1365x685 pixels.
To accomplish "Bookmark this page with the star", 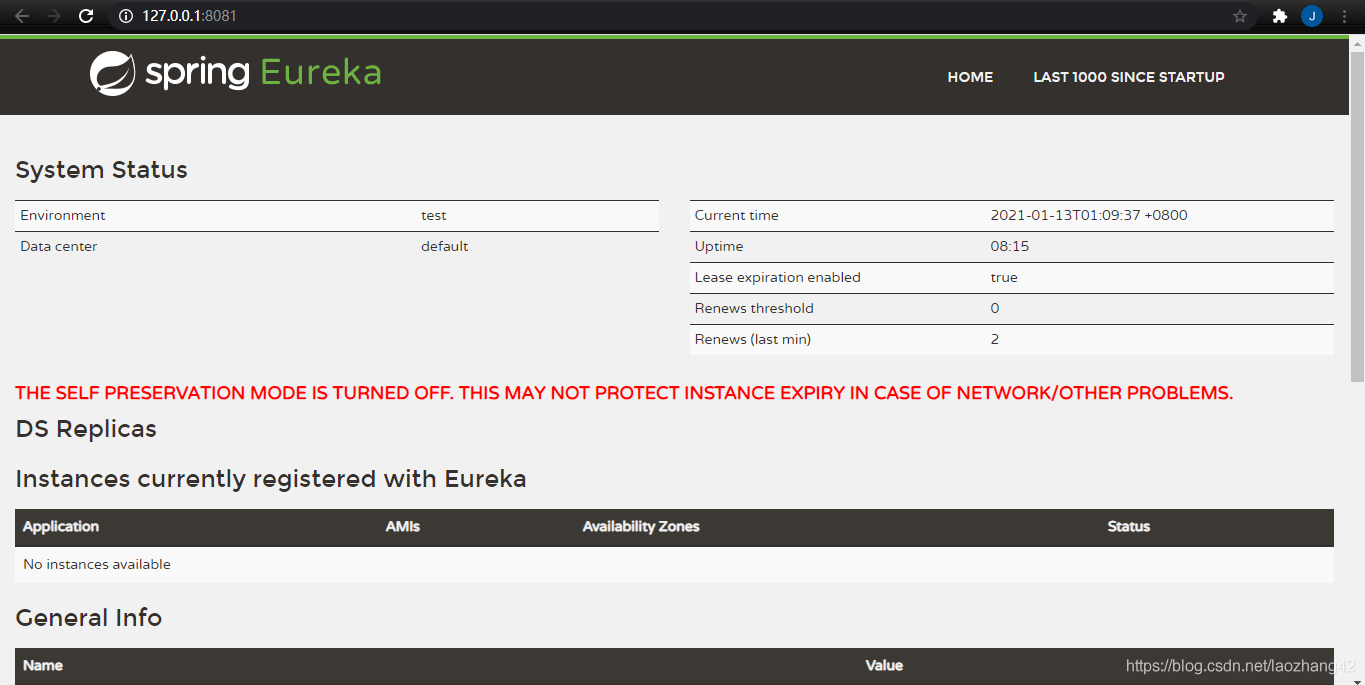I will (1240, 16).
